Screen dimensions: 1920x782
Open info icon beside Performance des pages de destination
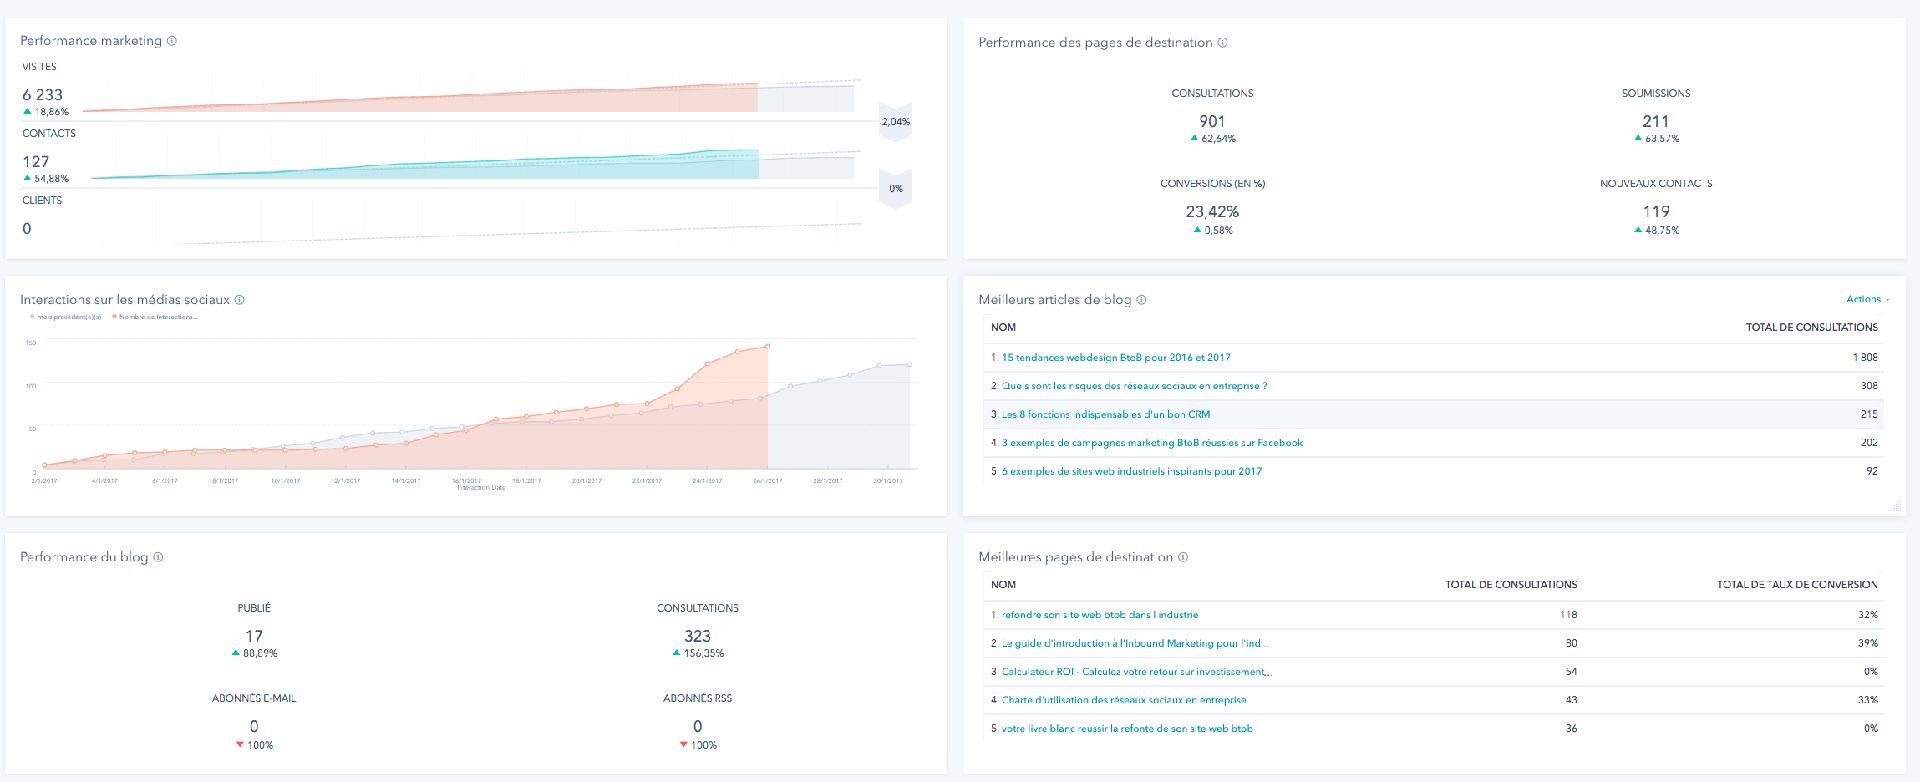coord(1223,42)
